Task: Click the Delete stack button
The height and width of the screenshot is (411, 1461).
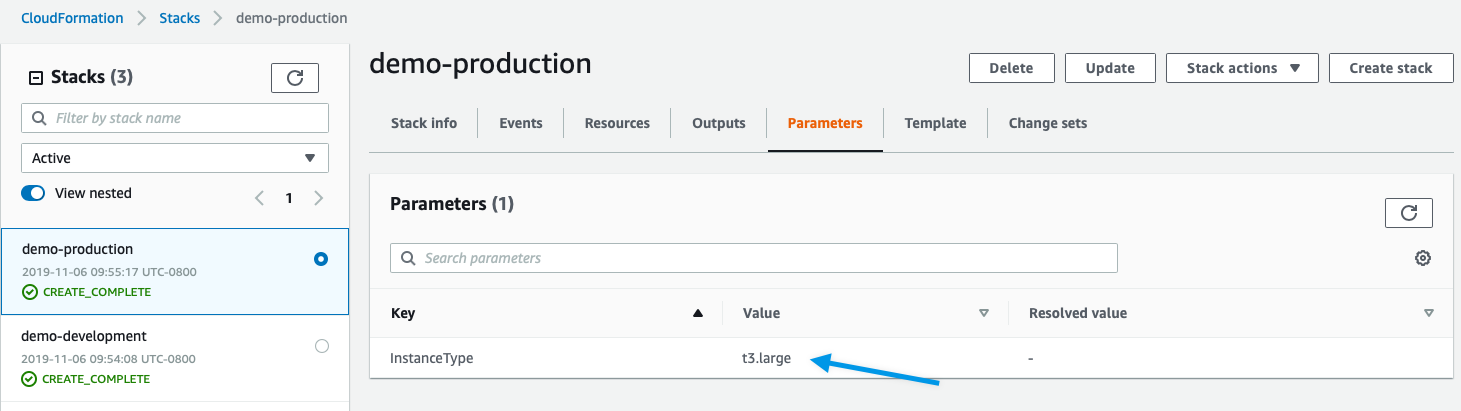Action: 1011,68
